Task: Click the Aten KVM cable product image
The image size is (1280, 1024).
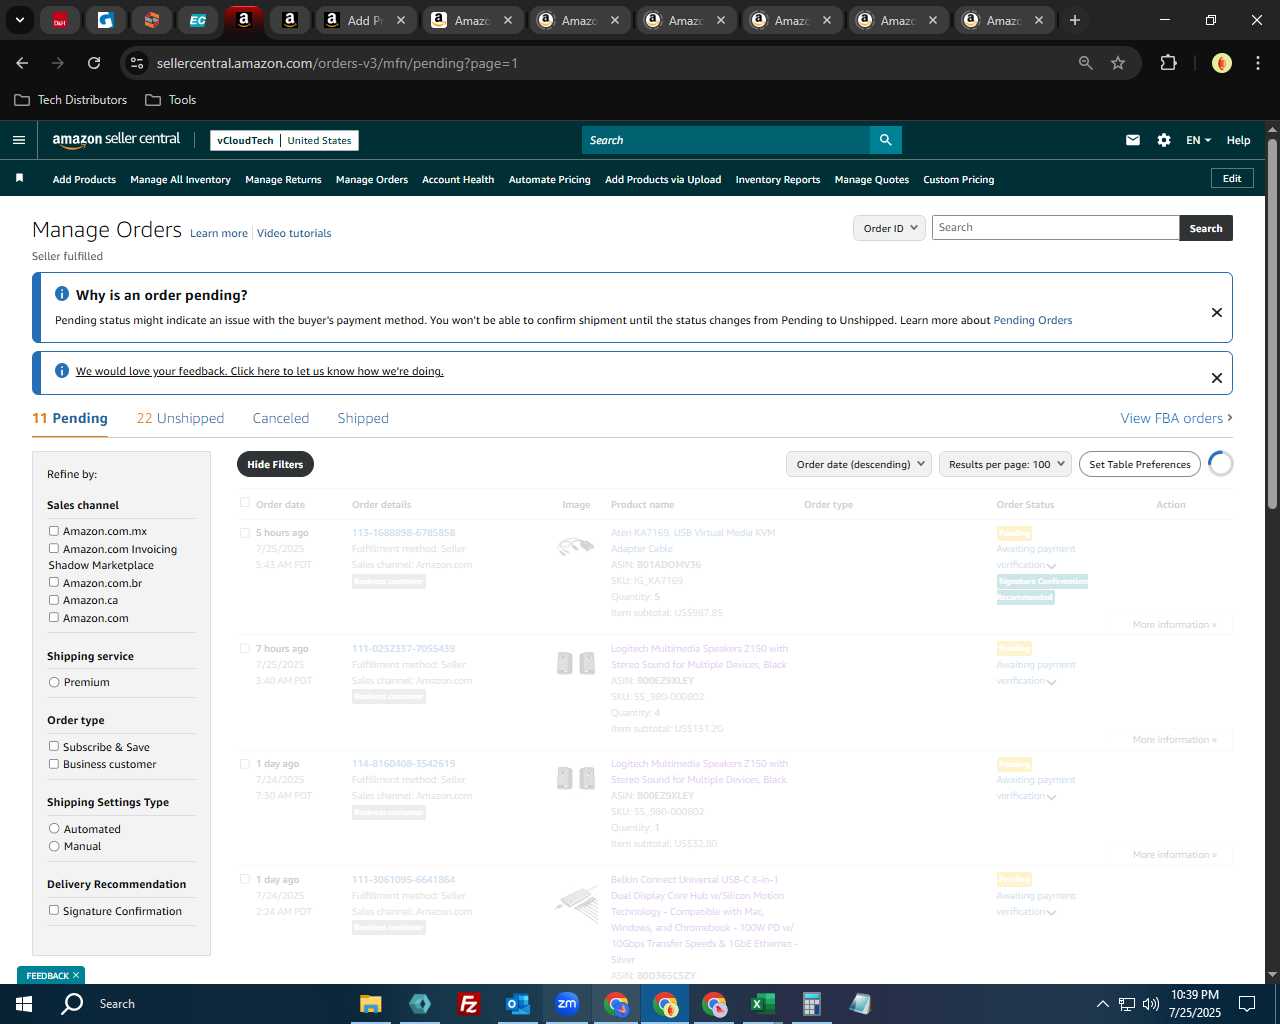Action: point(575,546)
